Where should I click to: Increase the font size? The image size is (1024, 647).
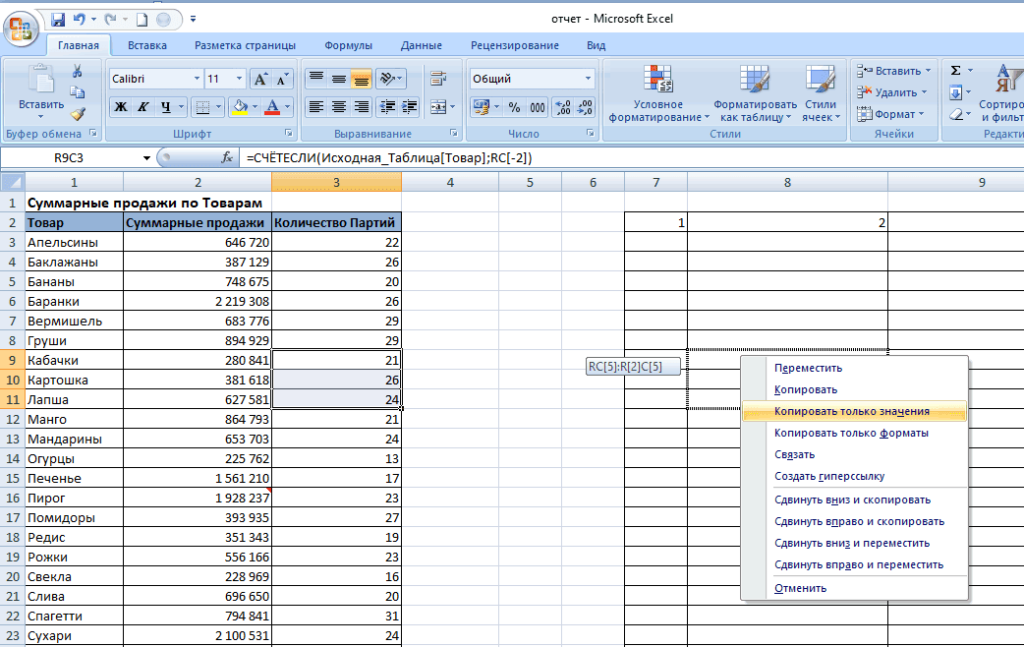pyautogui.click(x=260, y=79)
